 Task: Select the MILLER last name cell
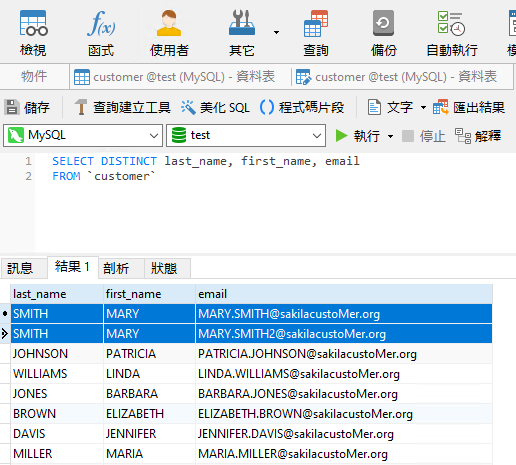coord(57,454)
